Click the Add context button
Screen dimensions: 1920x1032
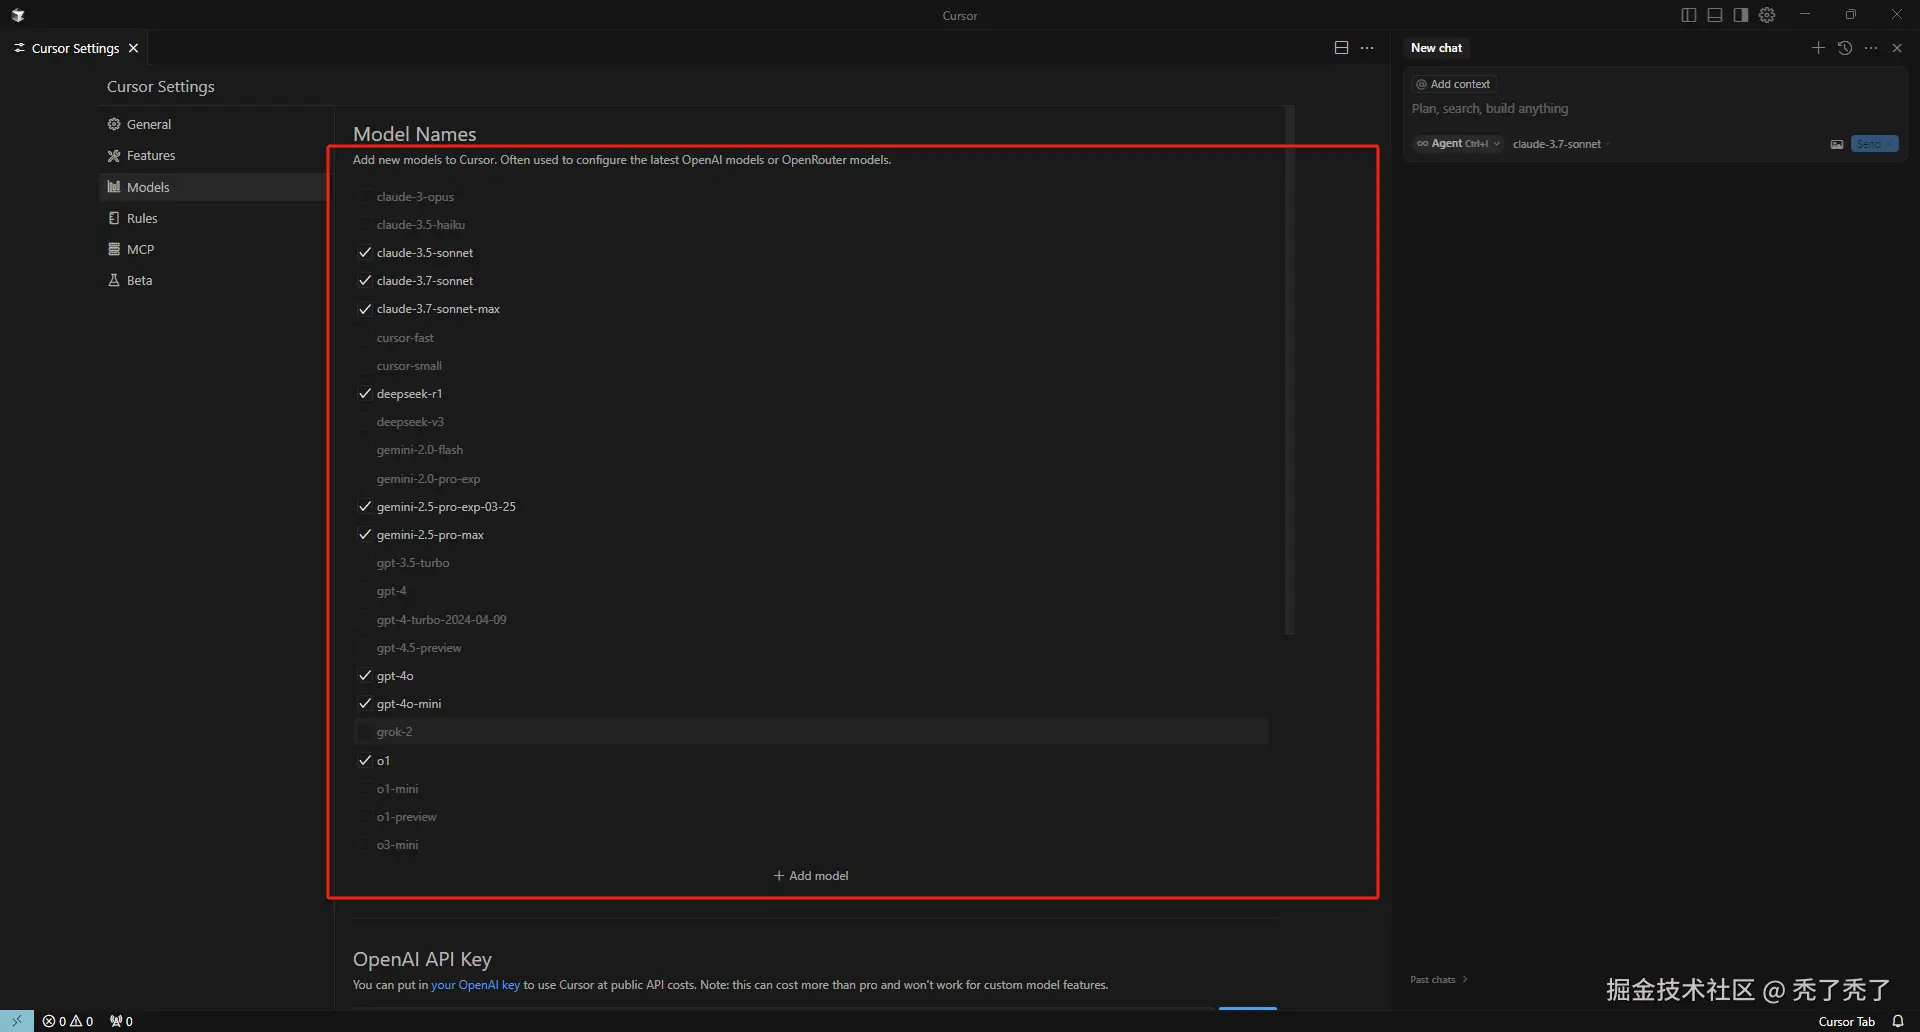pos(1453,84)
